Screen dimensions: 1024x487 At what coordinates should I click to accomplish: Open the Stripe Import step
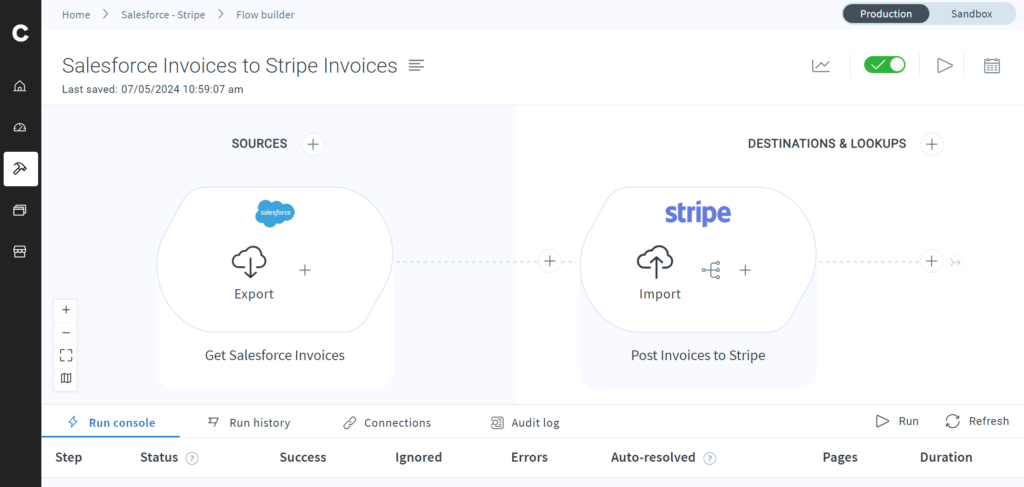660,273
